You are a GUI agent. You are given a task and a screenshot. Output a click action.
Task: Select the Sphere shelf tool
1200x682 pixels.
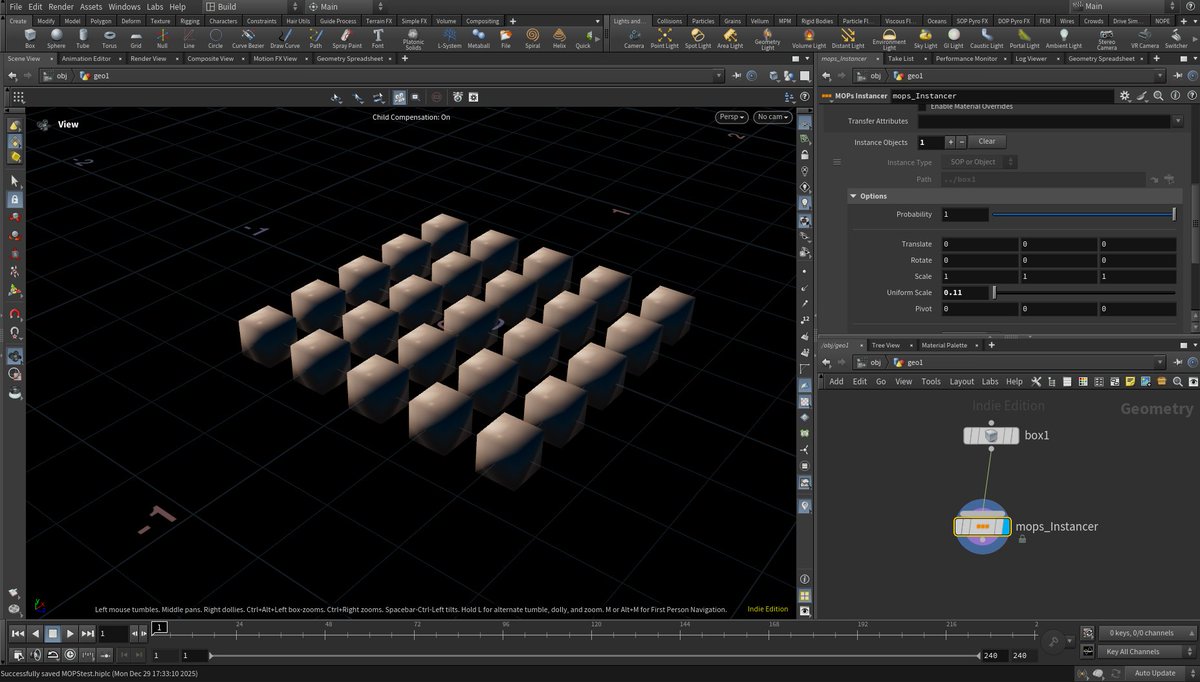pyautogui.click(x=56, y=38)
